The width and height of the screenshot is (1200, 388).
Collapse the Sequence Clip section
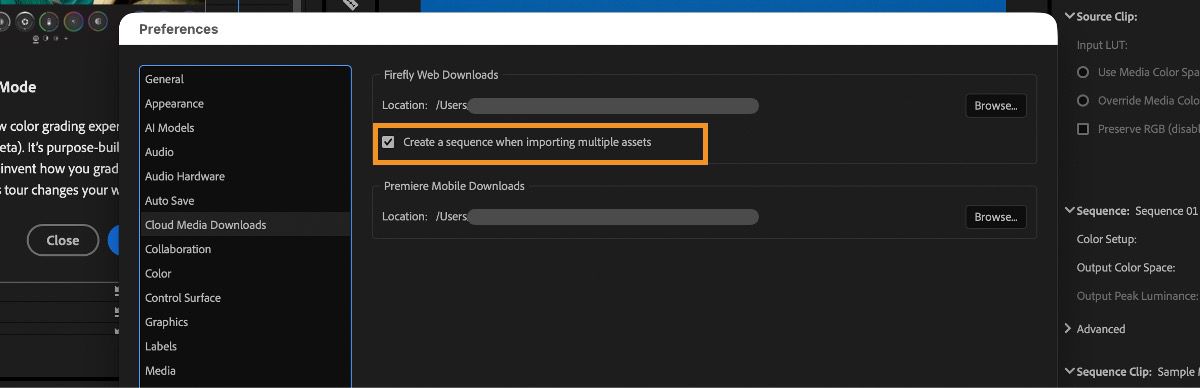click(1069, 372)
